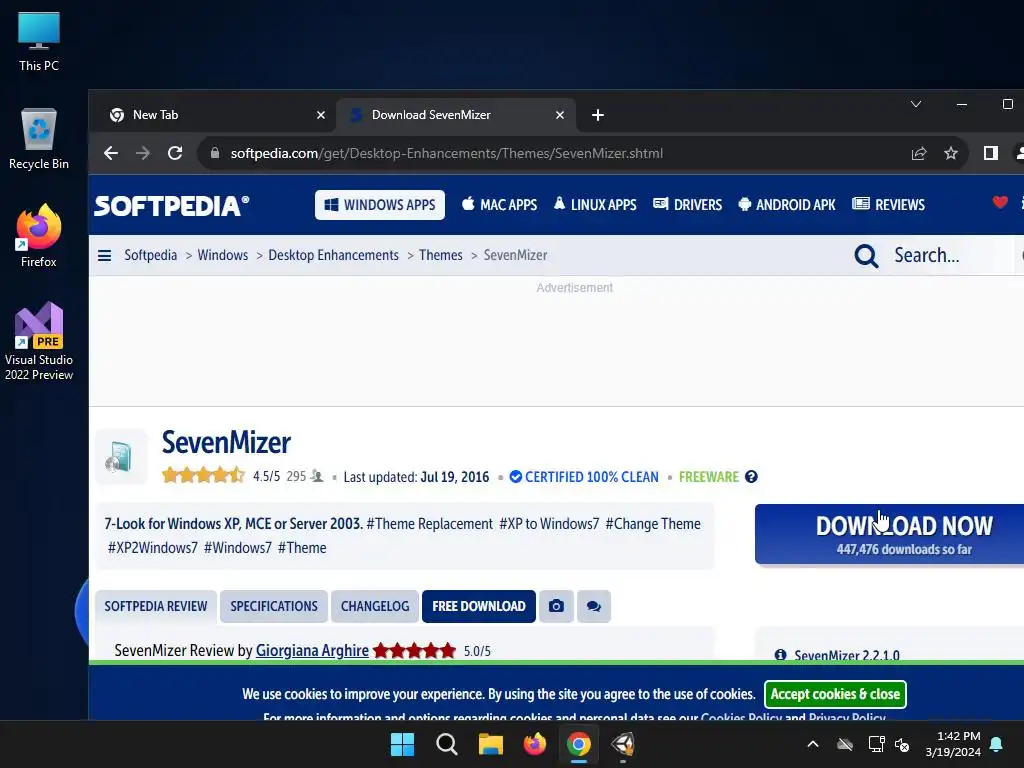
Task: Open a new tab with the plus button
Action: coord(598,115)
